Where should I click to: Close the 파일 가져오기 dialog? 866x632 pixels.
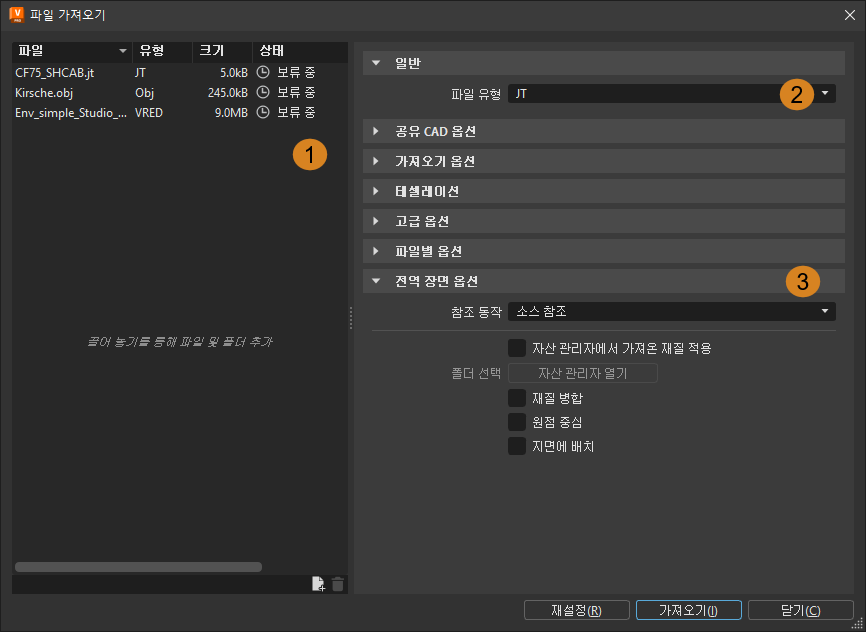click(x=849, y=15)
